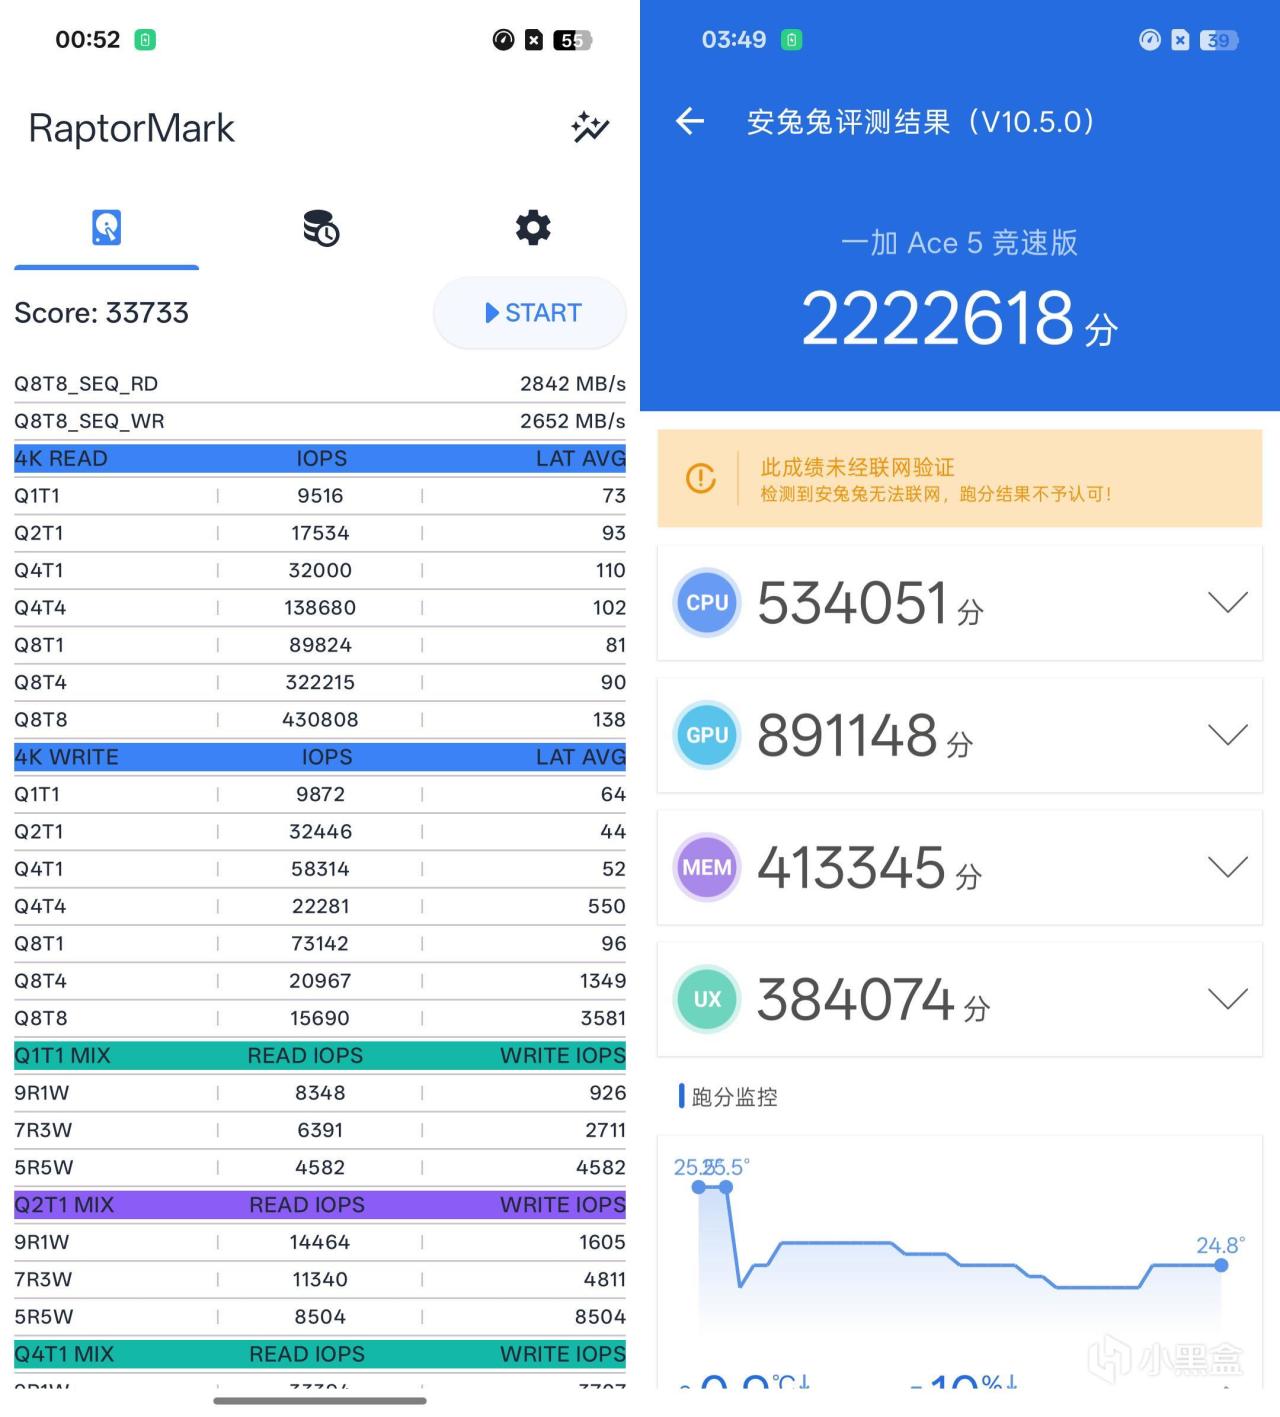Viewport: 1280px width, 1417px height.
Task: Tap the 73142 write IOPS value
Action: click(320, 944)
